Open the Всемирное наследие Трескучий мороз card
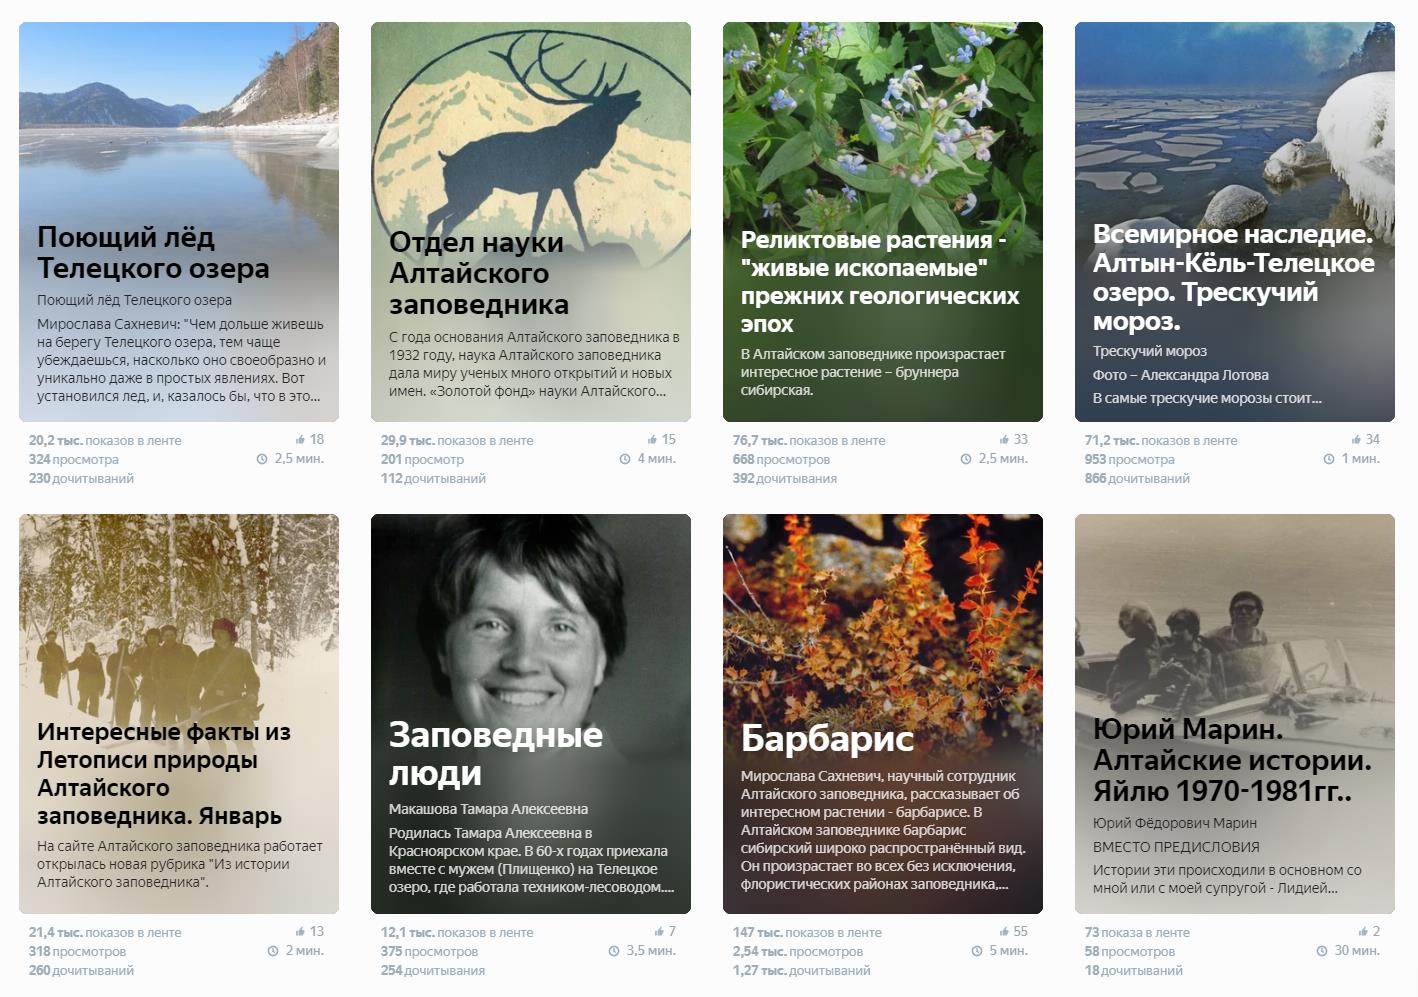 1235,222
